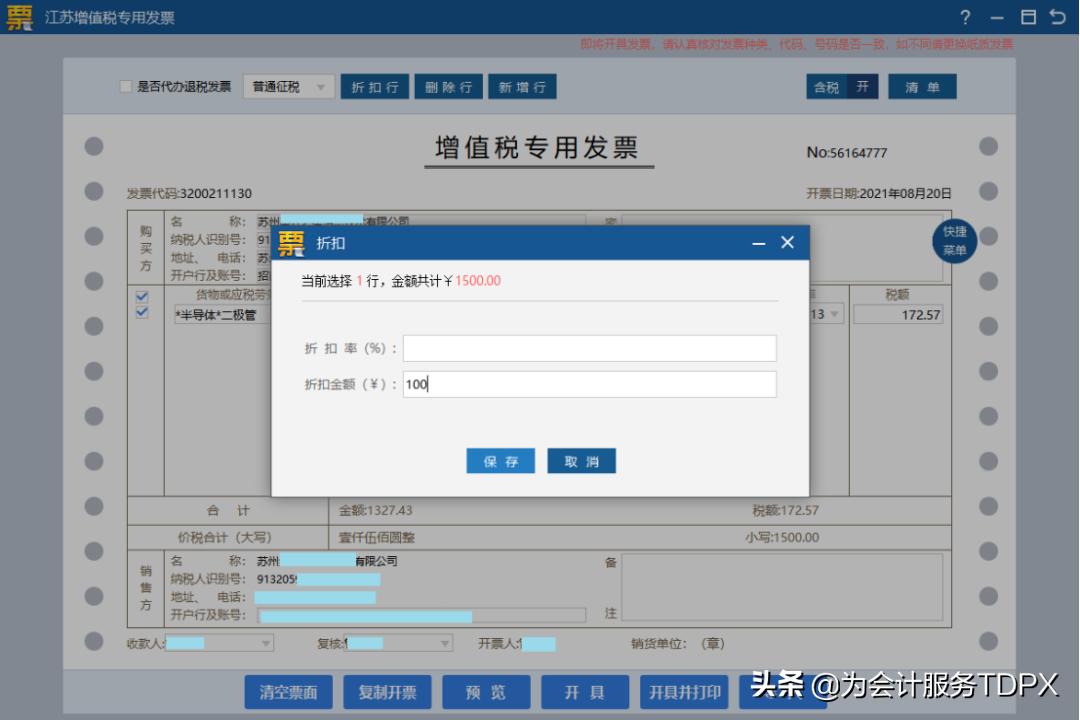Click the 折扣行 discount row button
The width and height of the screenshot is (1080, 720).
coord(375,86)
